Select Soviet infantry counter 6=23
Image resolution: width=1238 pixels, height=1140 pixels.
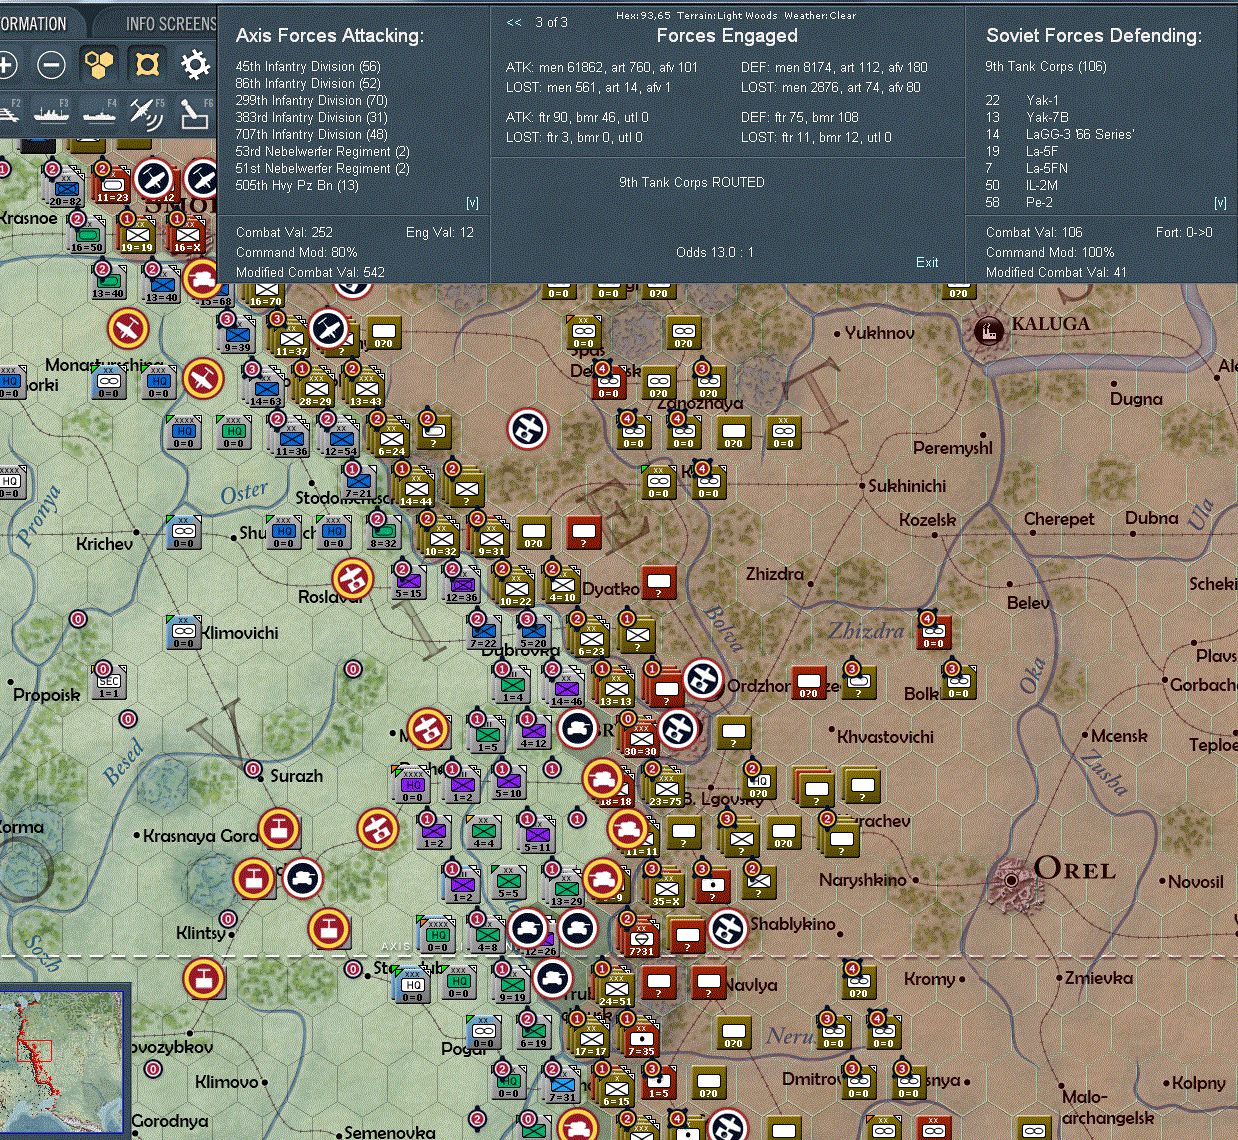click(591, 639)
